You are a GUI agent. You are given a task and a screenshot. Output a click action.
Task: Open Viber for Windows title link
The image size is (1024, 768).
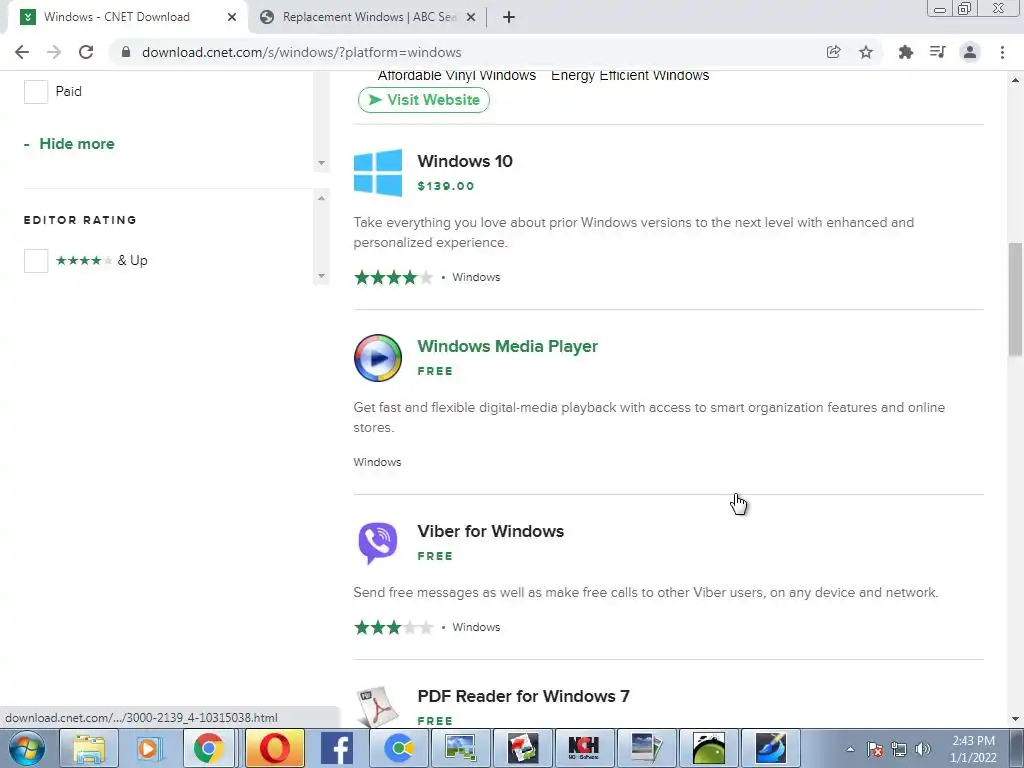tap(490, 531)
